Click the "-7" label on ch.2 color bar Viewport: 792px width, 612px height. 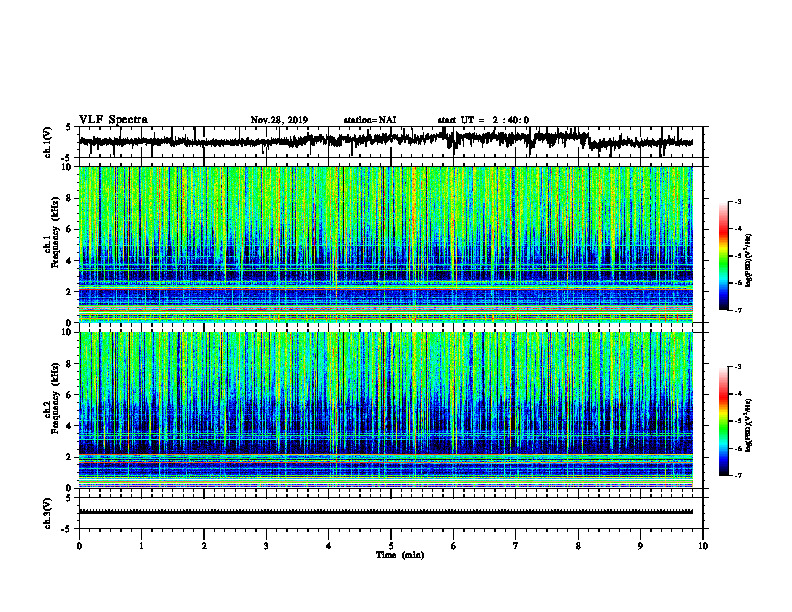pos(738,475)
